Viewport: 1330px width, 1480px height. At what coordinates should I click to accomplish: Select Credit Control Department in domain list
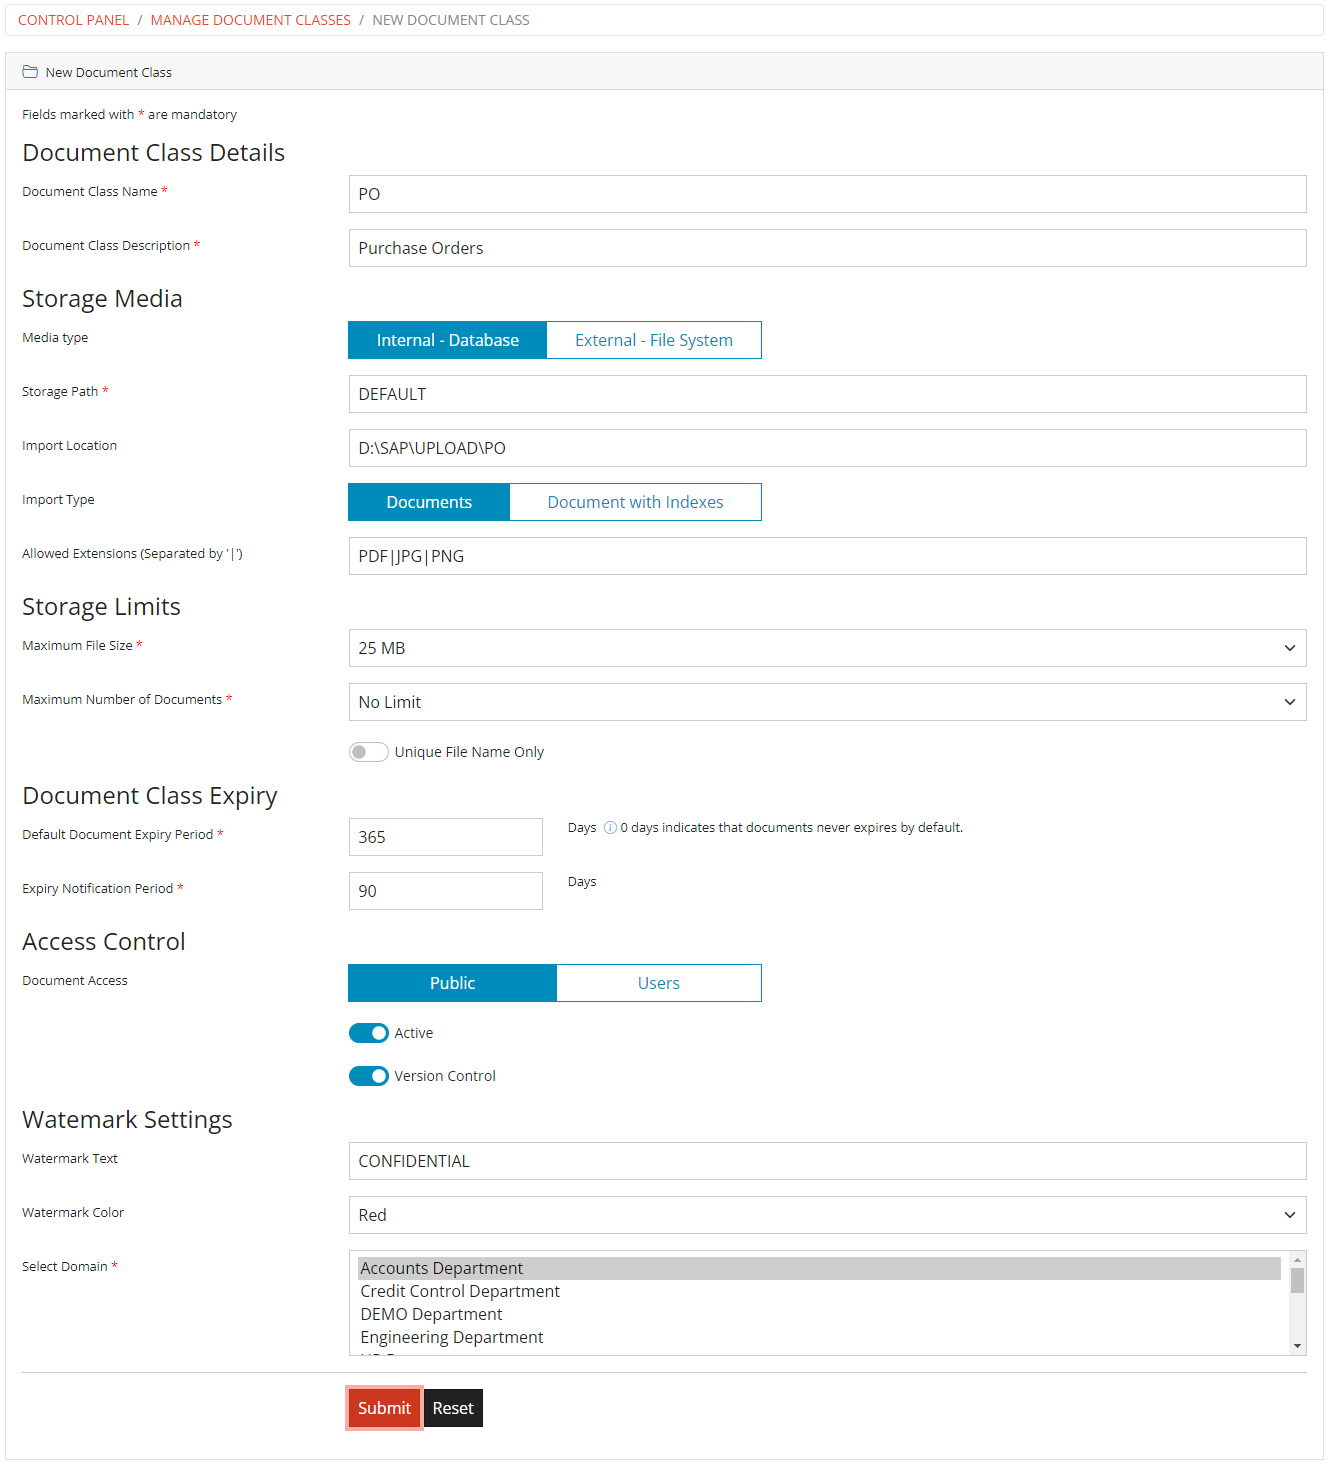pyautogui.click(x=459, y=1290)
